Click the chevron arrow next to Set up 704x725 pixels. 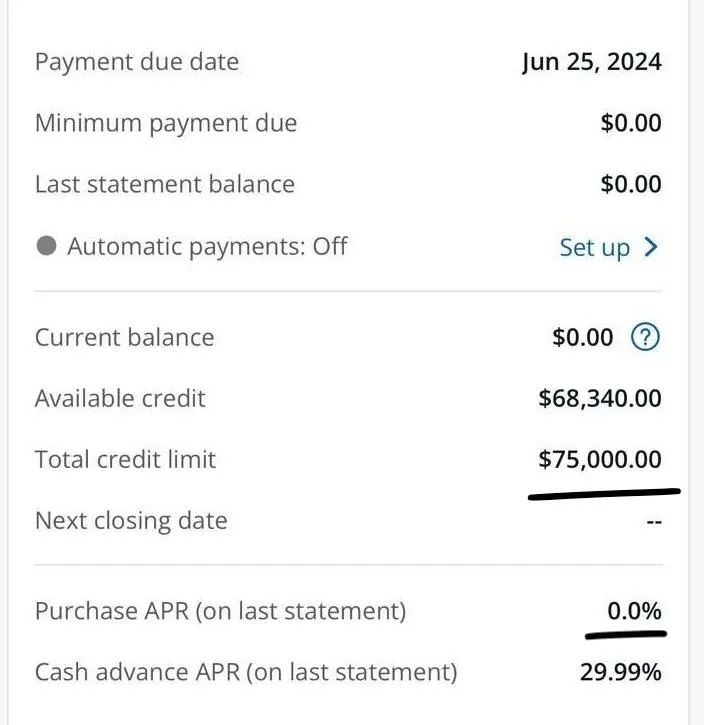tap(651, 247)
